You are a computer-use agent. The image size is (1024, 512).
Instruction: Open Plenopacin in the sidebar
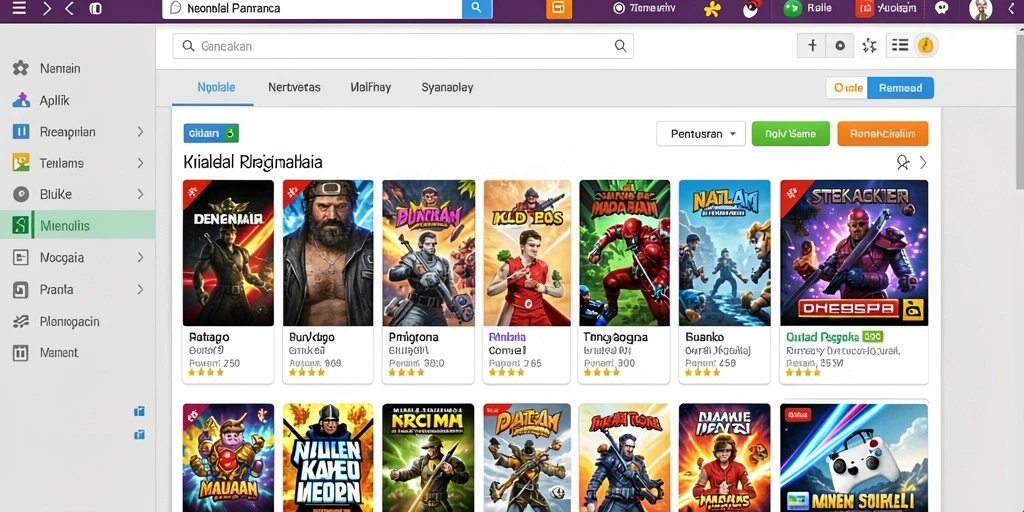point(69,321)
